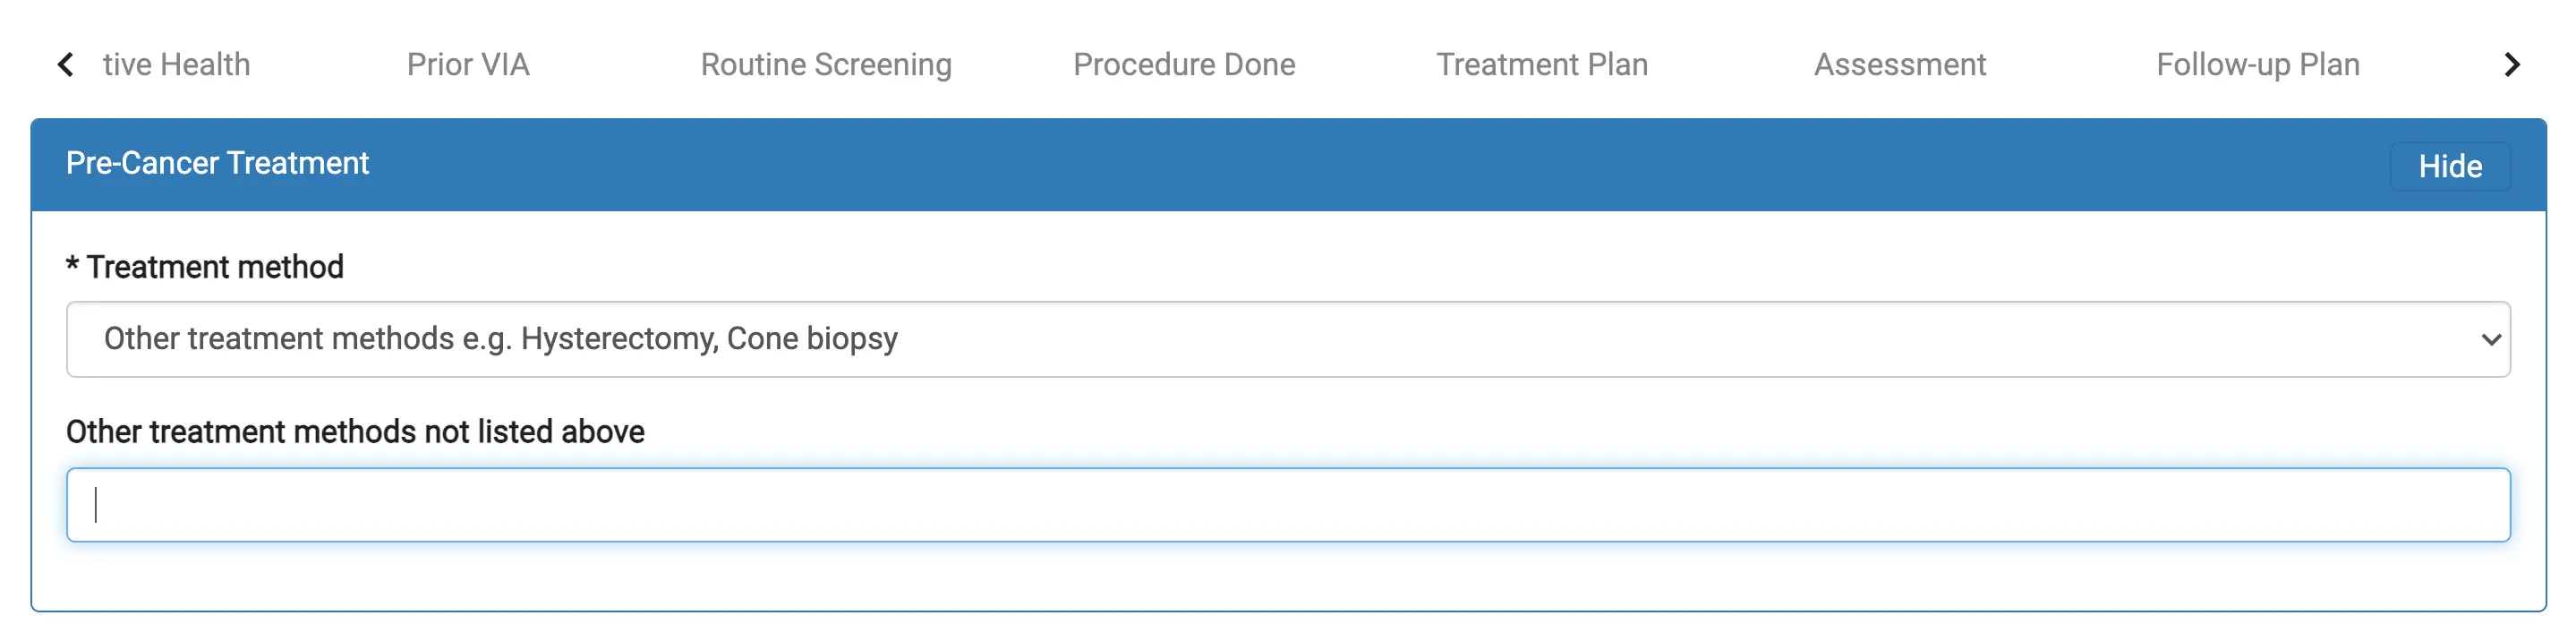The height and width of the screenshot is (641, 2576).
Task: Open the Routine Screening tab
Action: point(826,65)
